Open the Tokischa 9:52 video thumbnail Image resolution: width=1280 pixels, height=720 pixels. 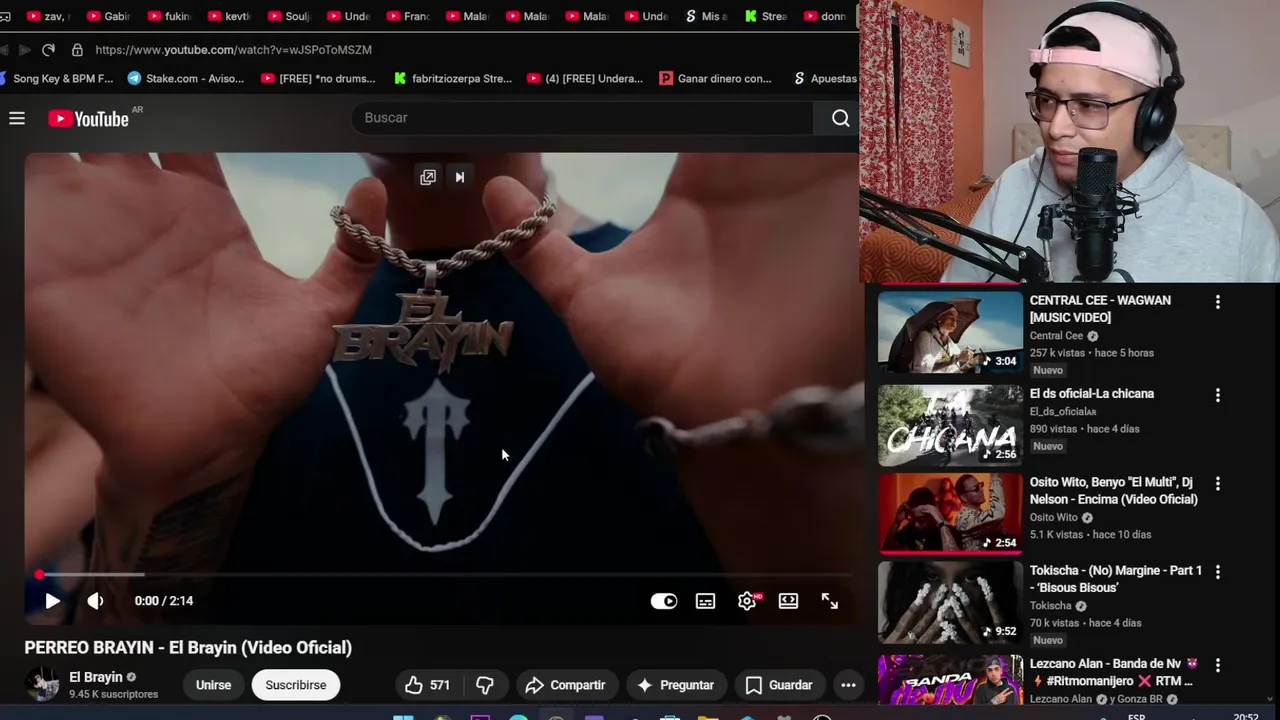click(950, 602)
